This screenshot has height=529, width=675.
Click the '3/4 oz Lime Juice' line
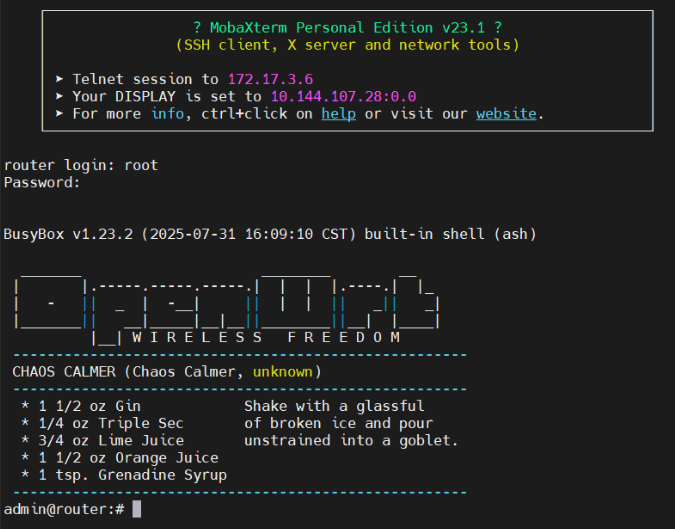coord(102,440)
